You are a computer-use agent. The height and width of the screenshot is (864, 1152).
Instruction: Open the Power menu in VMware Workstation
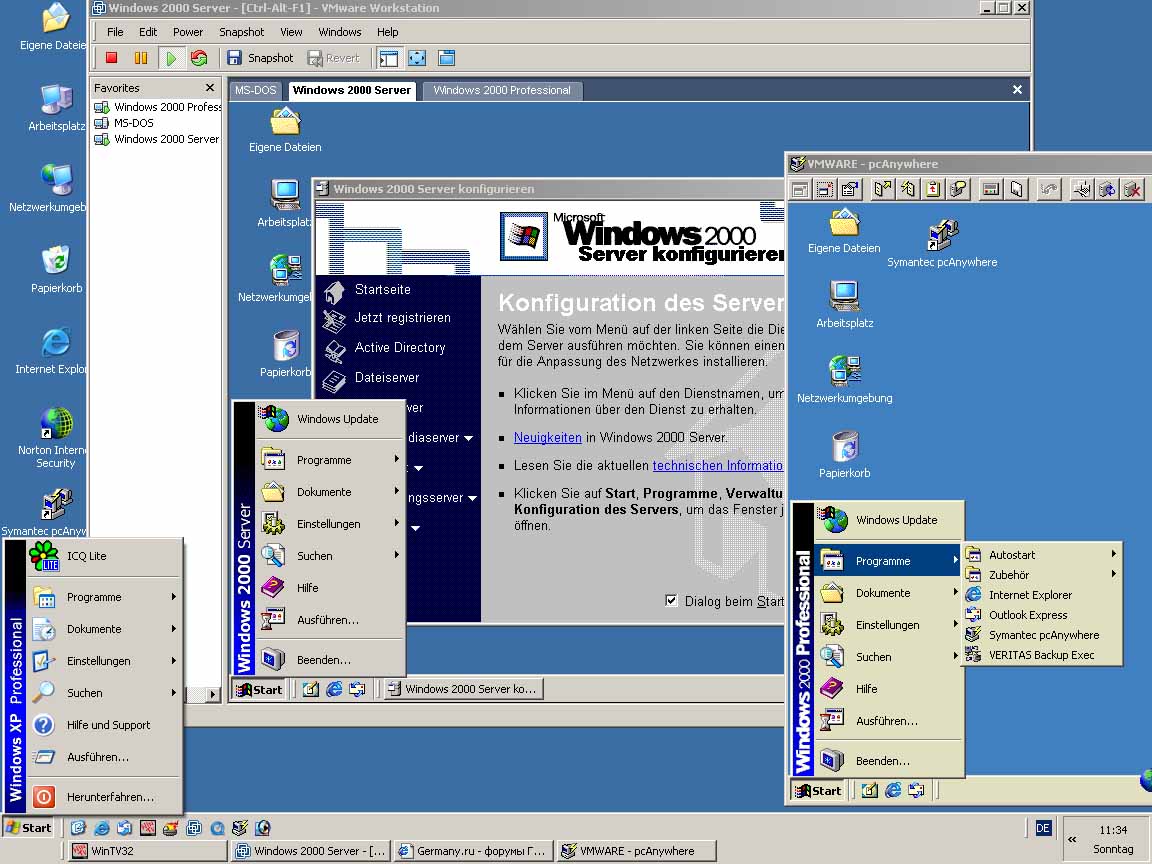coord(187,32)
